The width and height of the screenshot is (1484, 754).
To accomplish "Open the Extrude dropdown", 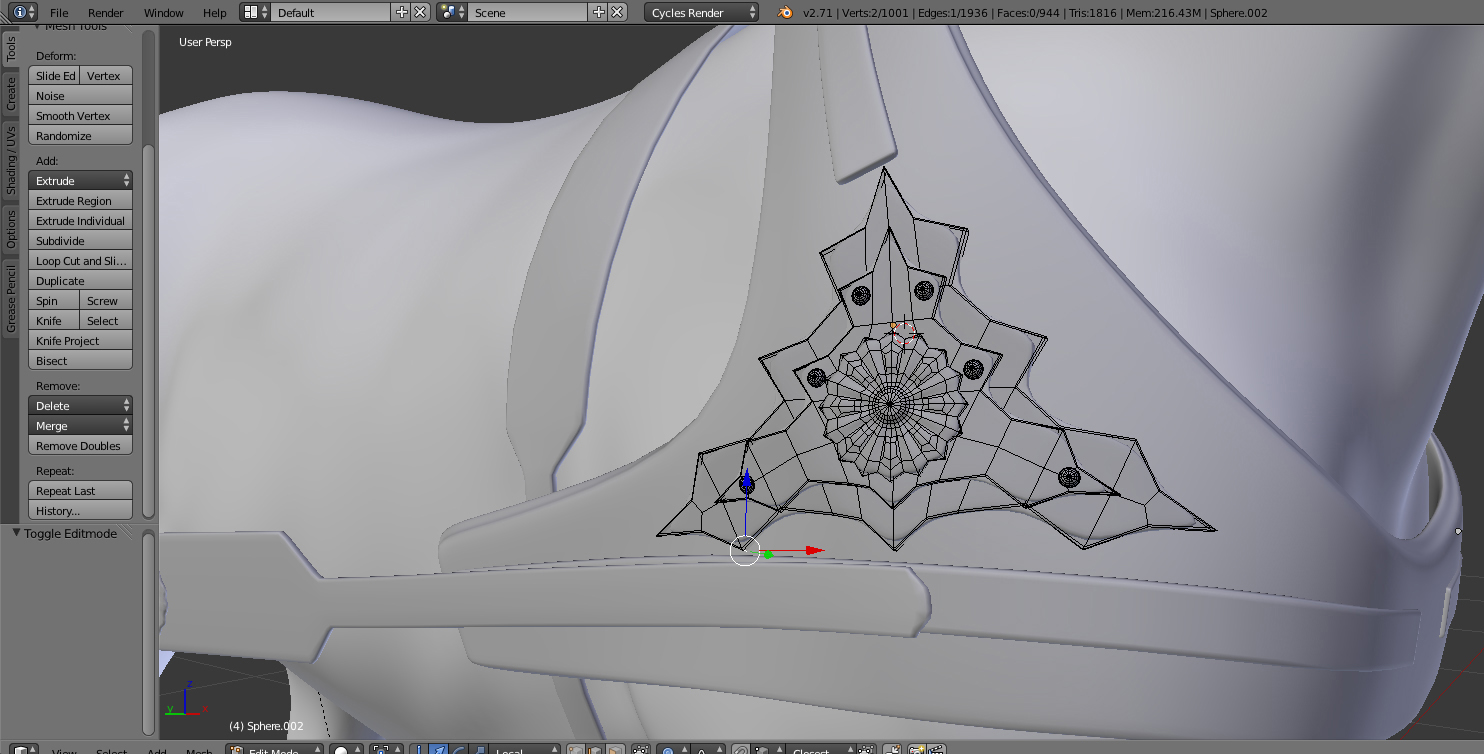I will click(80, 180).
